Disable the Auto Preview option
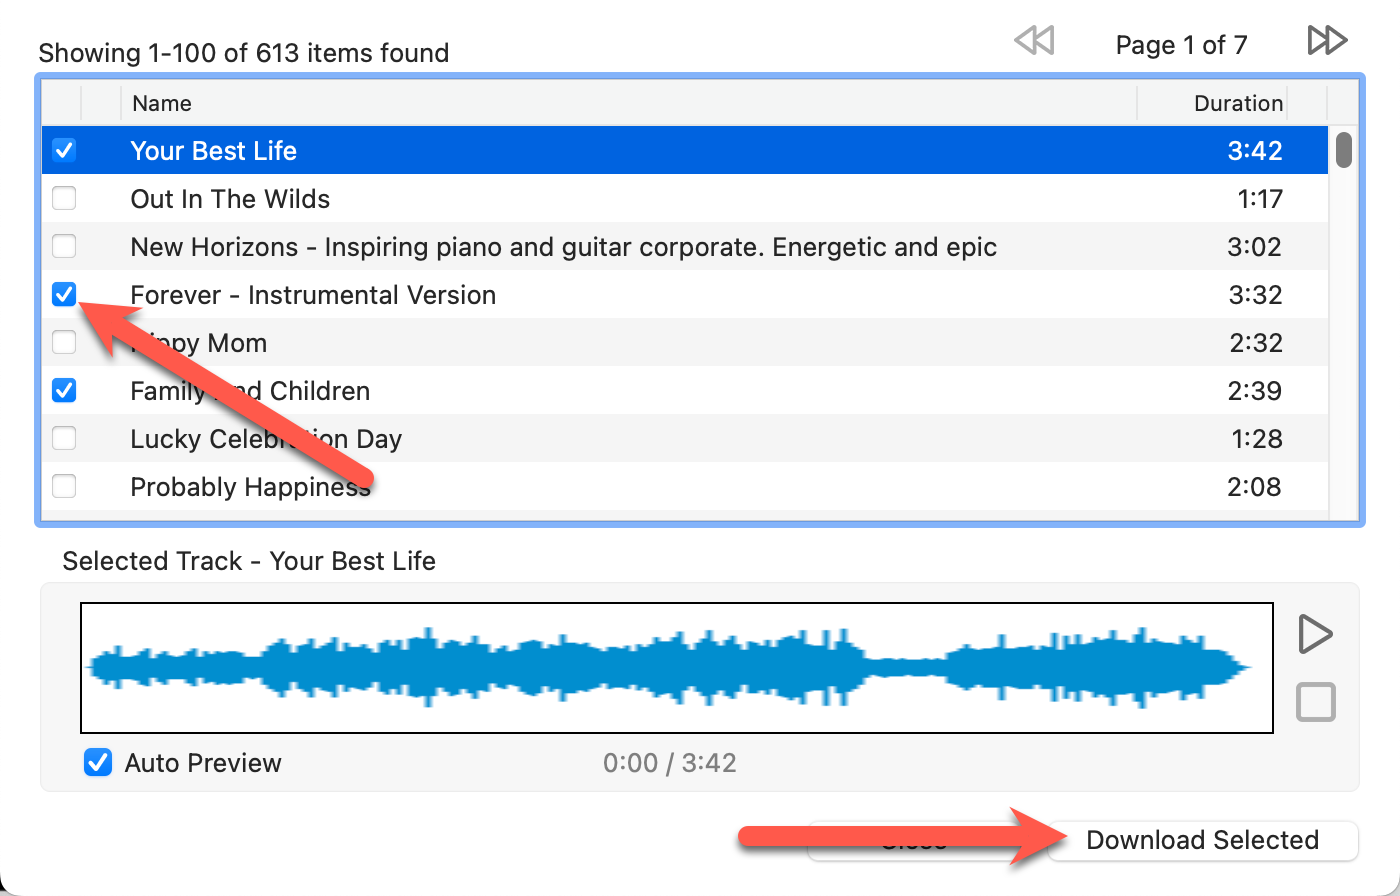This screenshot has width=1400, height=896. (97, 763)
